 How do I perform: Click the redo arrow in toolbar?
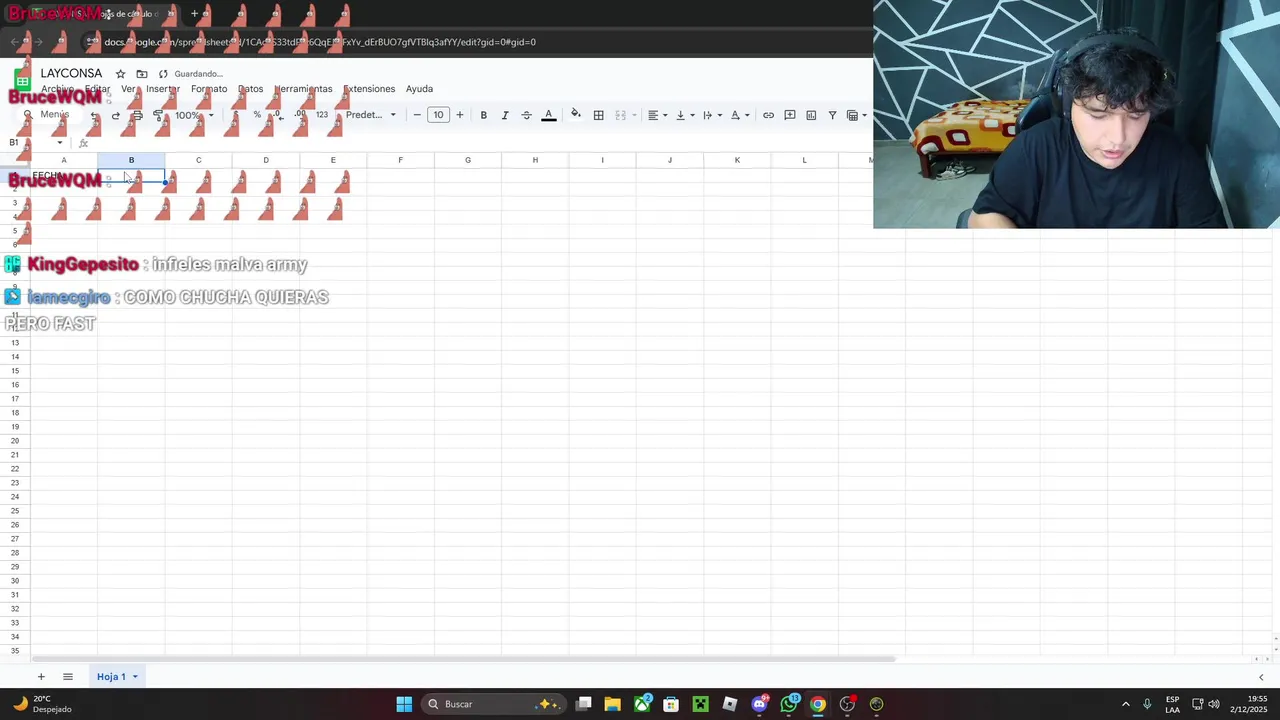116,115
